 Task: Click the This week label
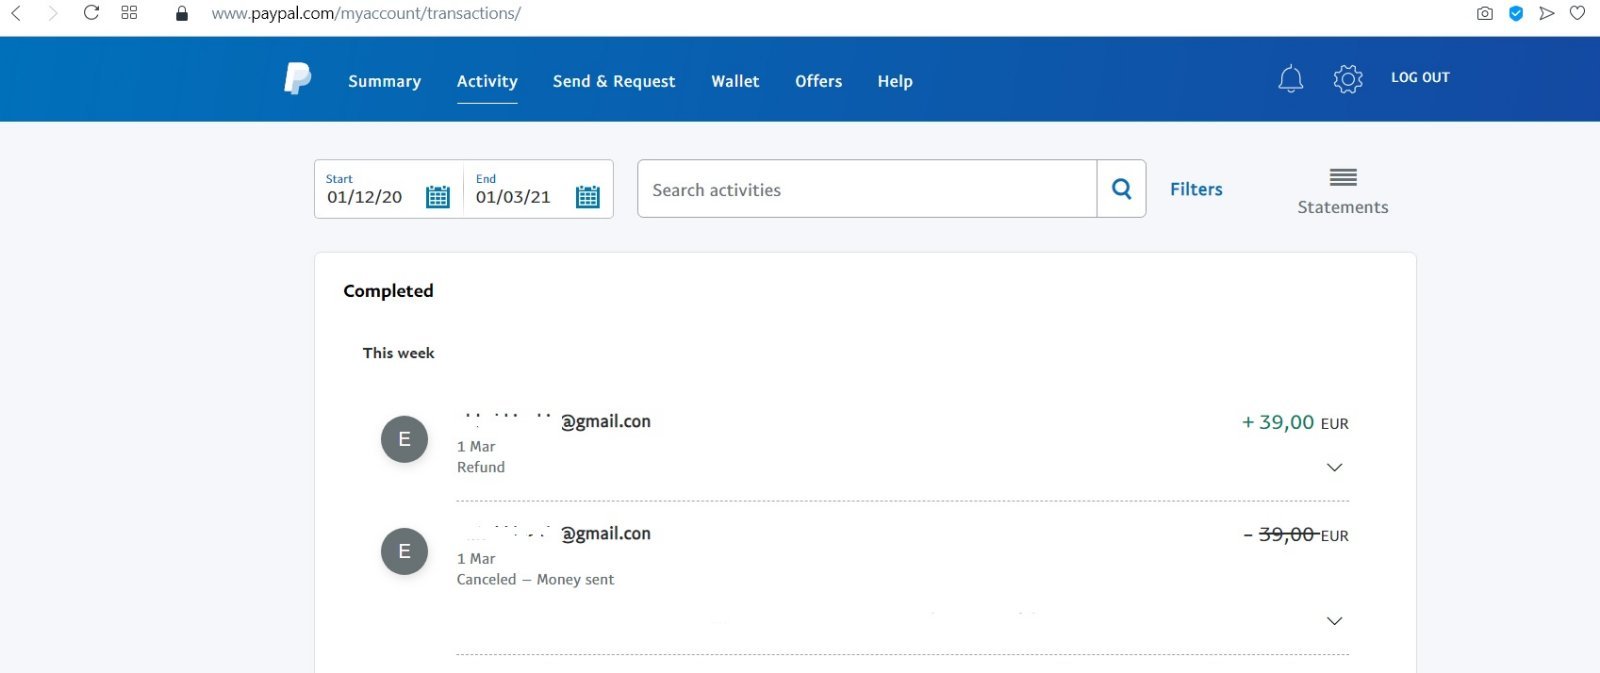click(x=398, y=353)
